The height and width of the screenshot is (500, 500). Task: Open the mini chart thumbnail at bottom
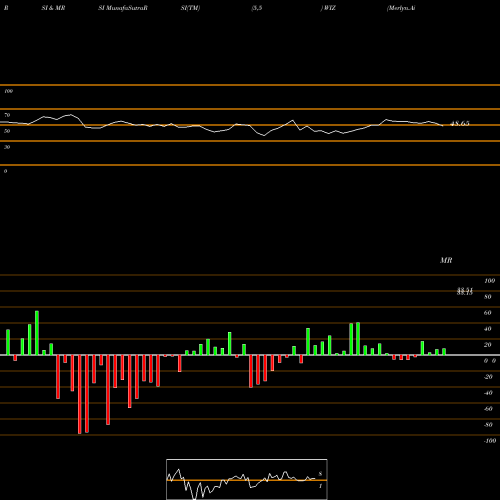pos(247,479)
